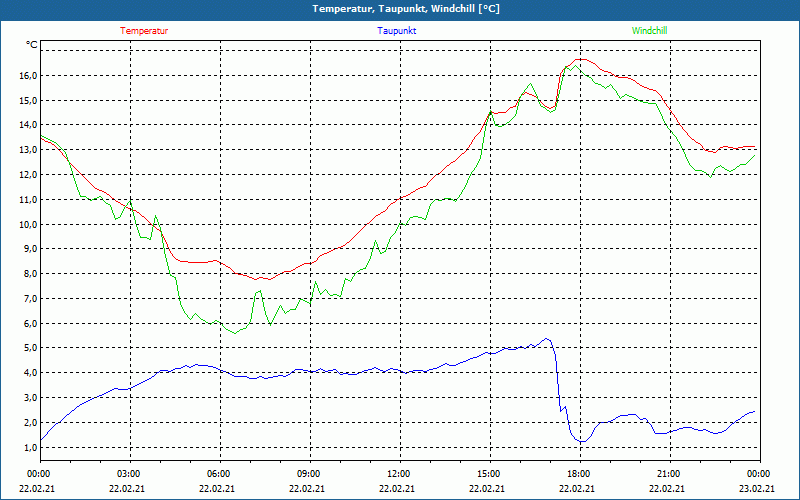Click the 13,0 y-axis value

[x=29, y=150]
